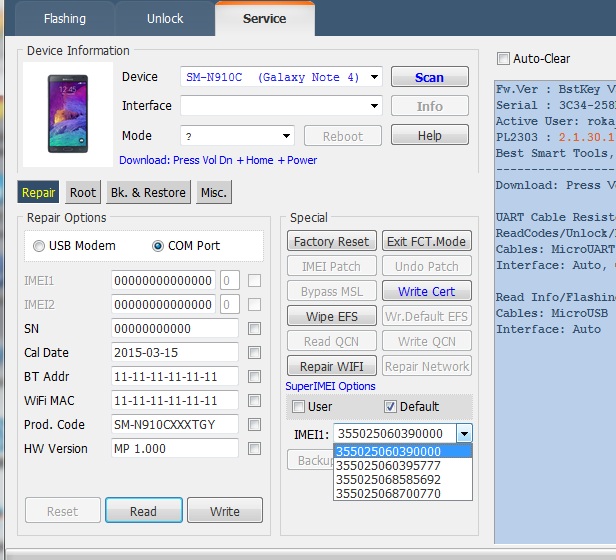Collapse the SuperIMEI IMEI1 dropdown arrow
The image size is (616, 560).
coord(464,434)
